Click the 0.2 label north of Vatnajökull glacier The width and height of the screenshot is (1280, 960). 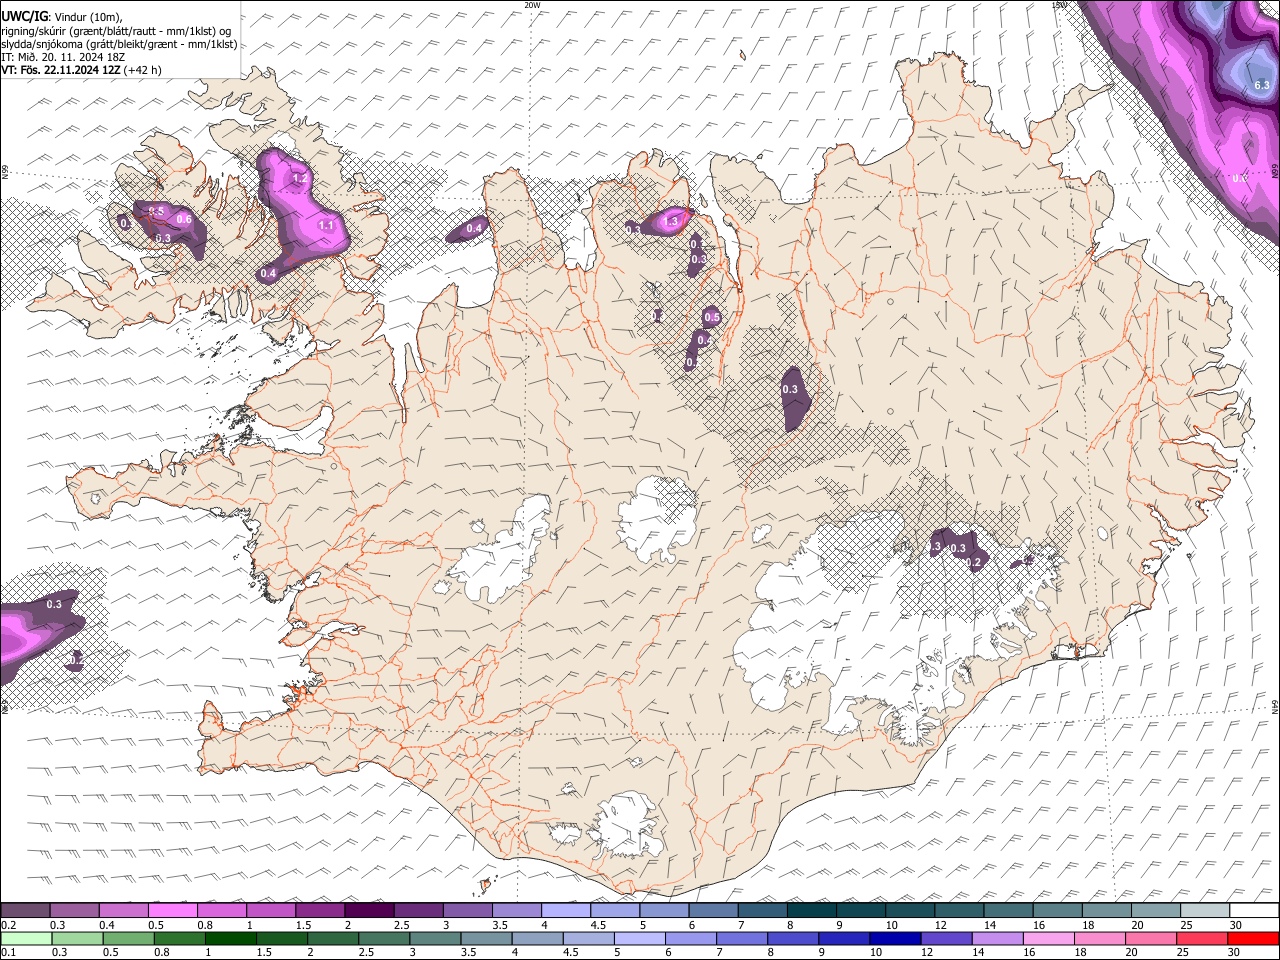974,563
